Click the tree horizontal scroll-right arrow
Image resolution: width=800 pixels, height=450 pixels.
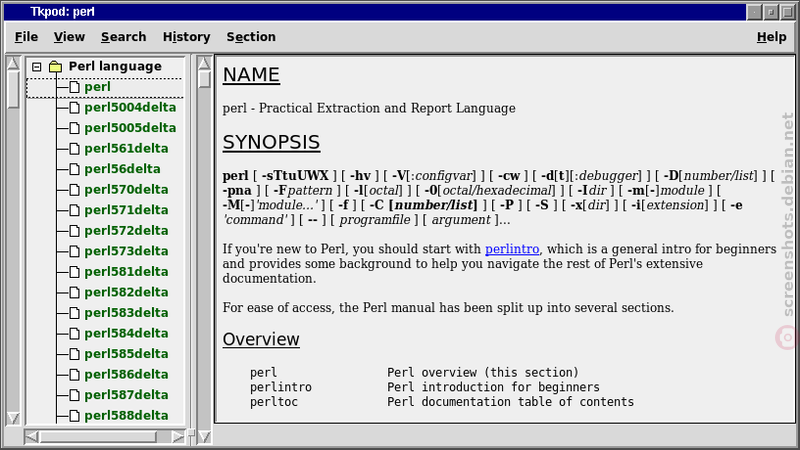177,437
